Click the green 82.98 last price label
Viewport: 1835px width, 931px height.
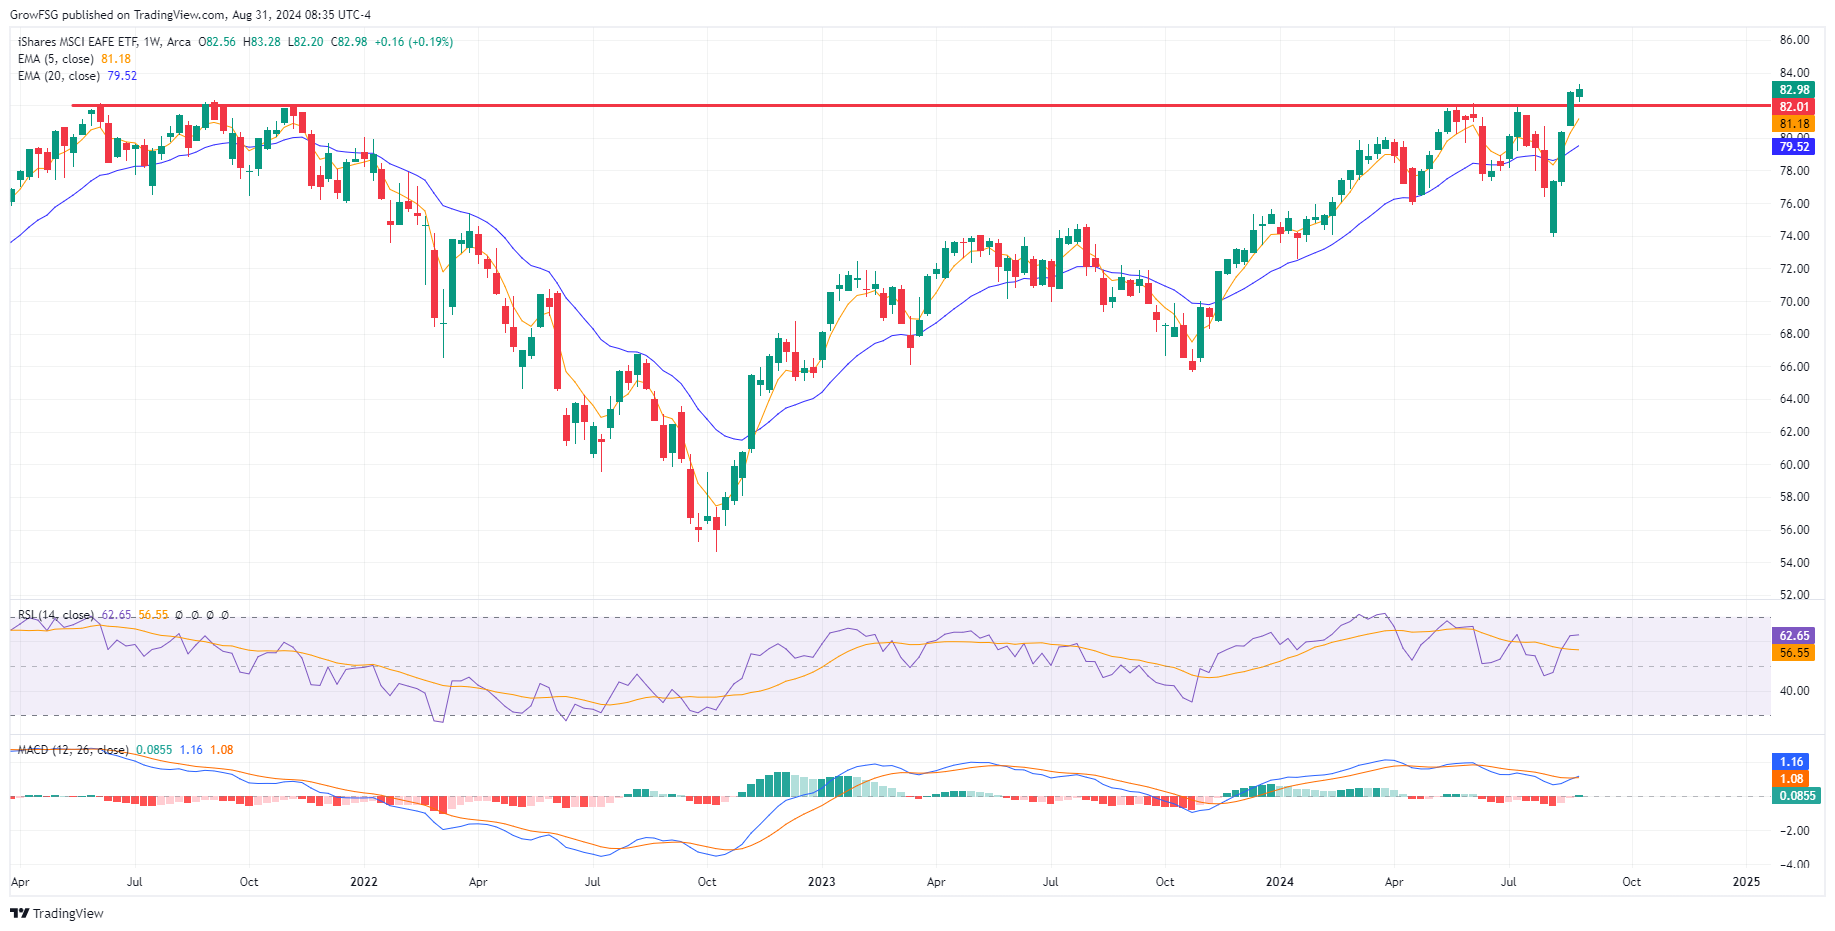tap(1794, 90)
